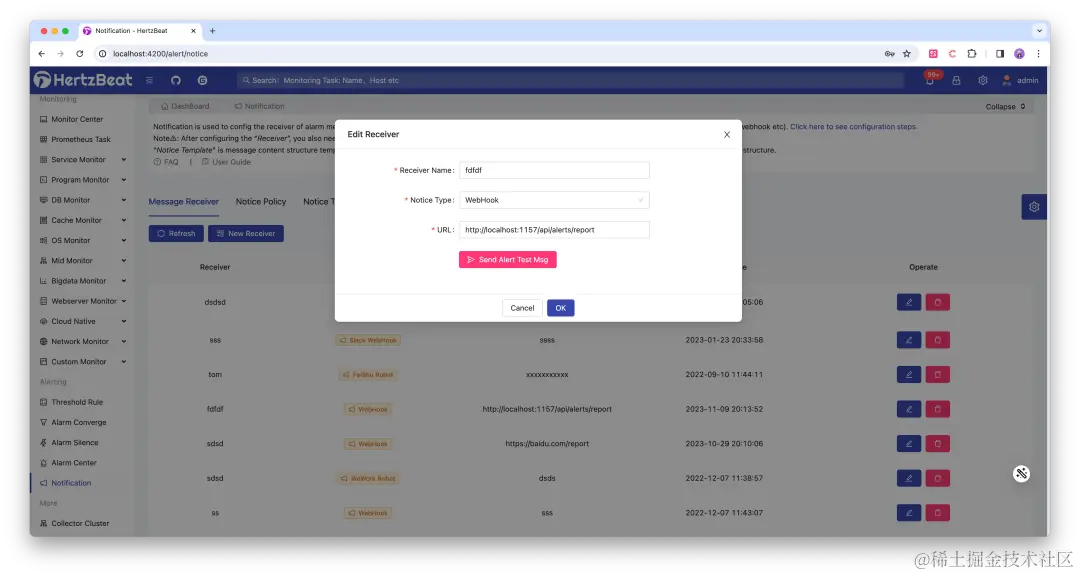Click the header search box

coord(570,81)
